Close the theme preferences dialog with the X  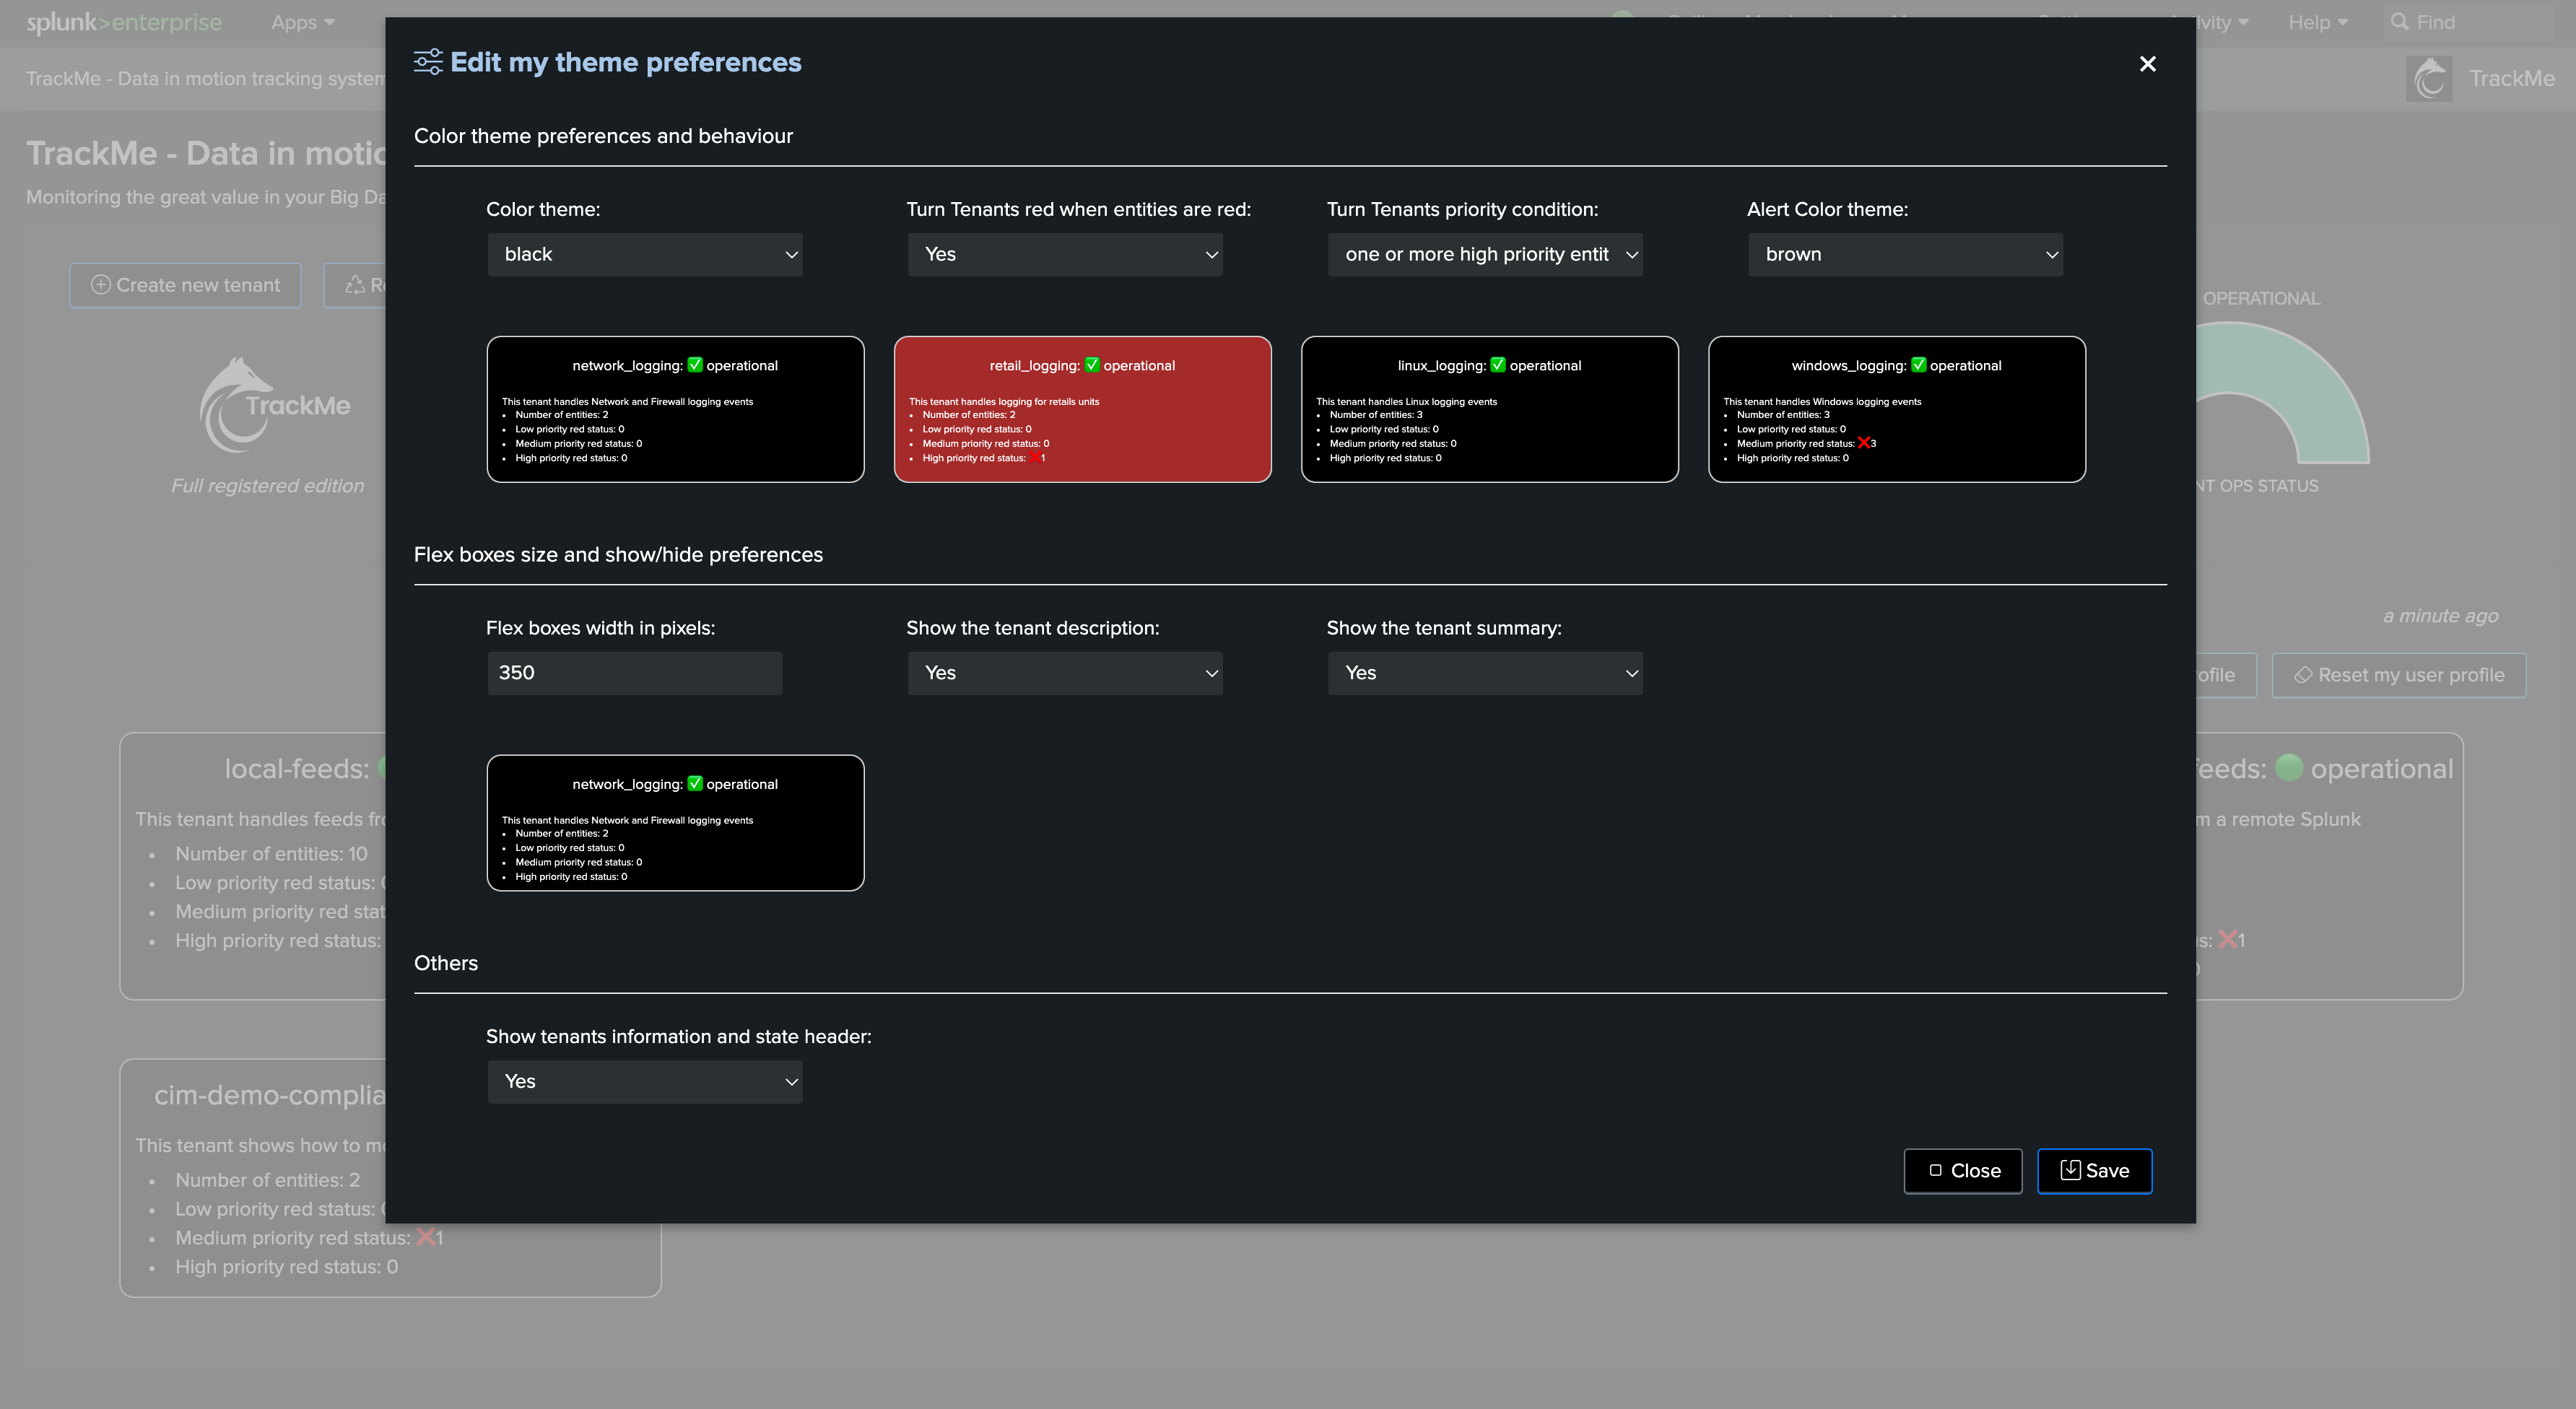click(x=2147, y=64)
